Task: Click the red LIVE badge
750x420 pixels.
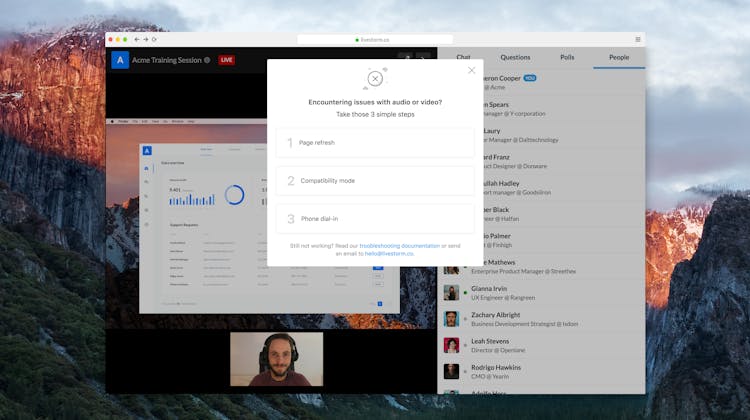Action: pyautogui.click(x=227, y=60)
